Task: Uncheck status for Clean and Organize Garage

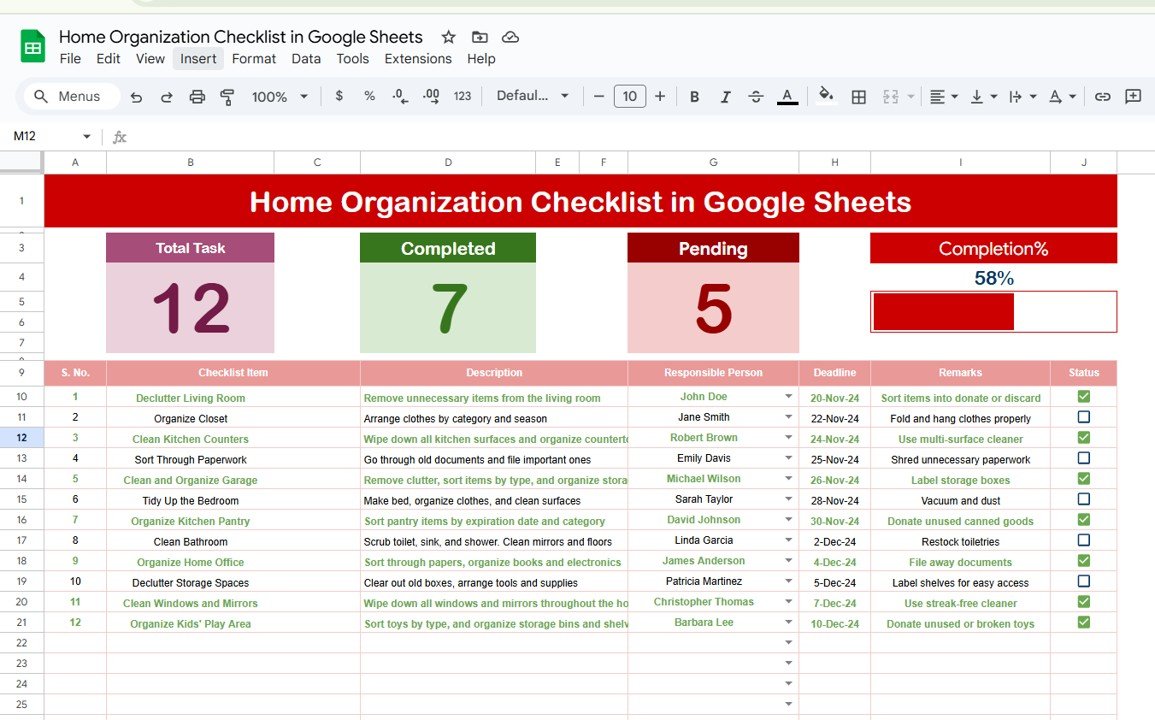Action: tap(1084, 479)
